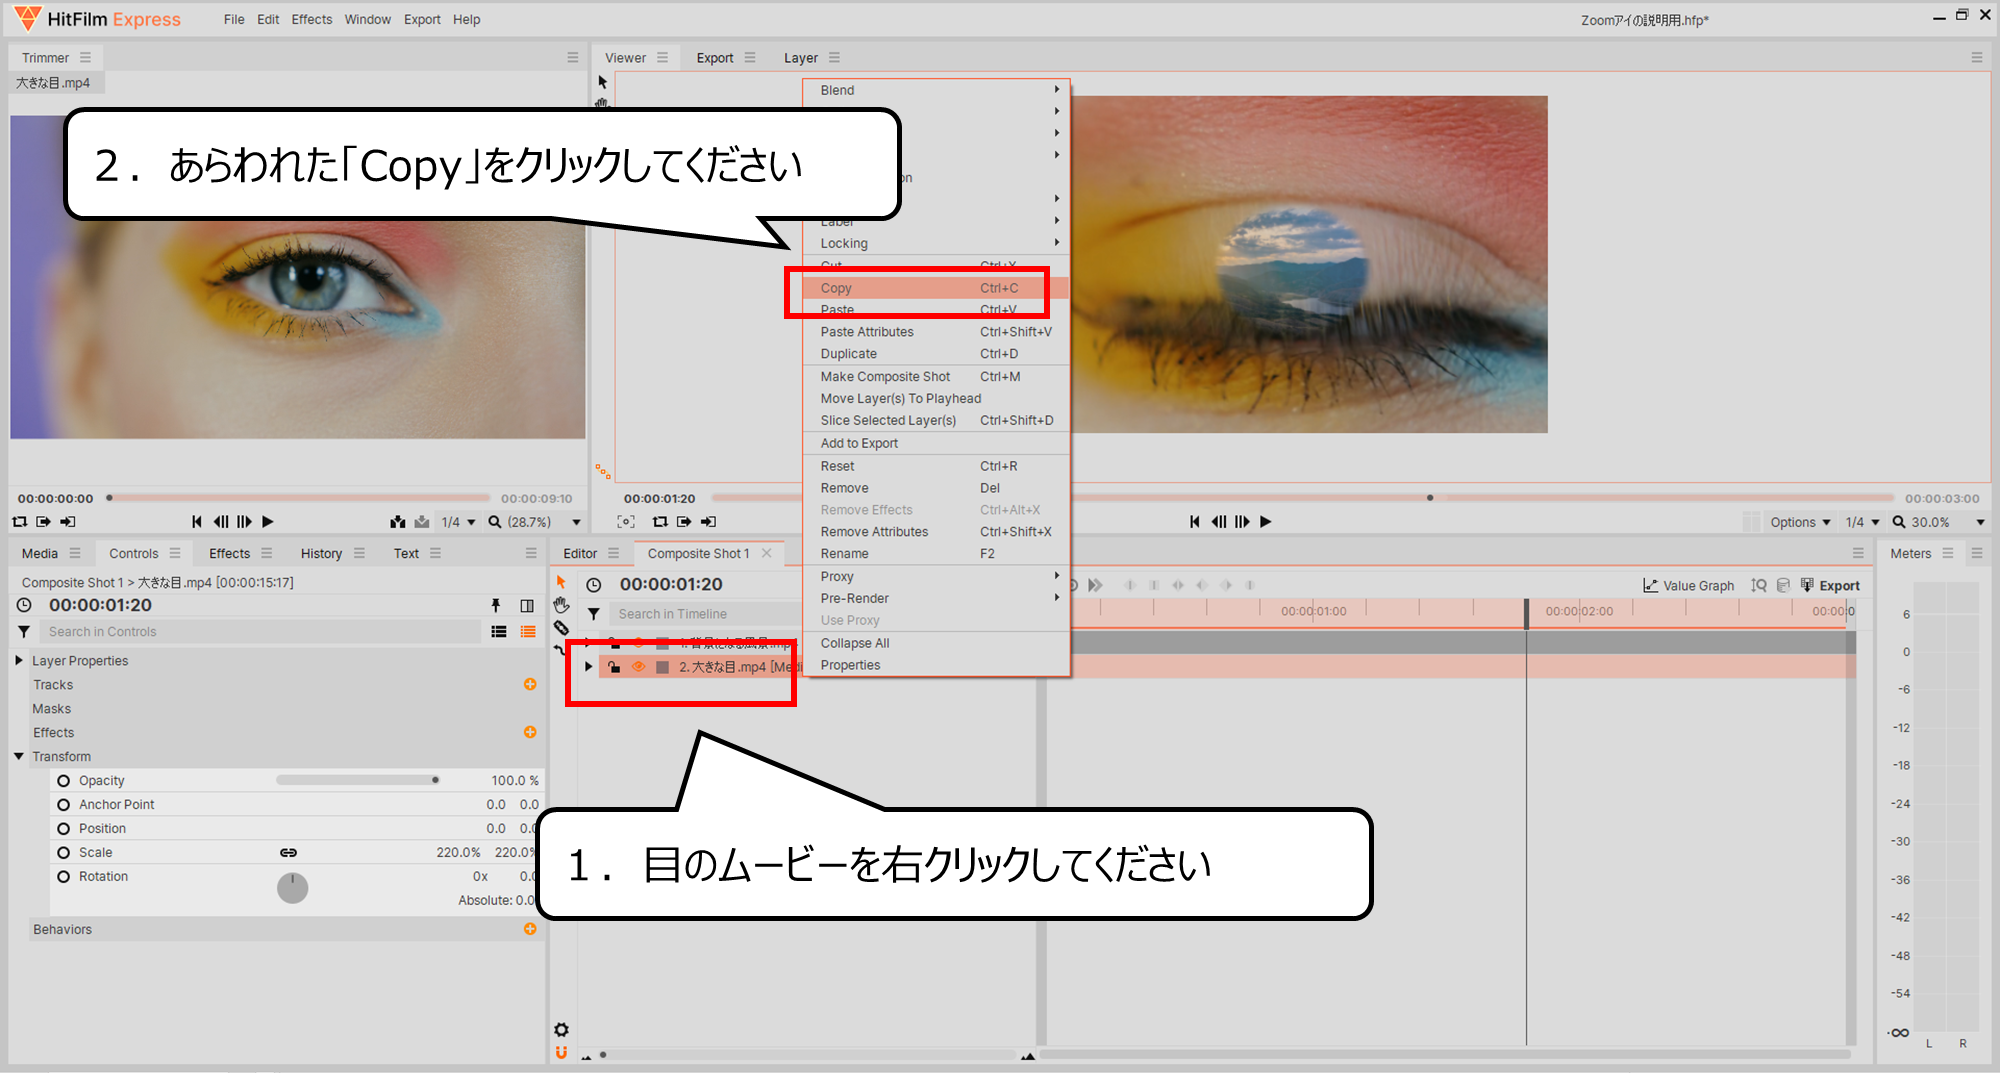Click the filter icon in Controls panel
This screenshot has width=2000, height=1073.
pyautogui.click(x=24, y=632)
